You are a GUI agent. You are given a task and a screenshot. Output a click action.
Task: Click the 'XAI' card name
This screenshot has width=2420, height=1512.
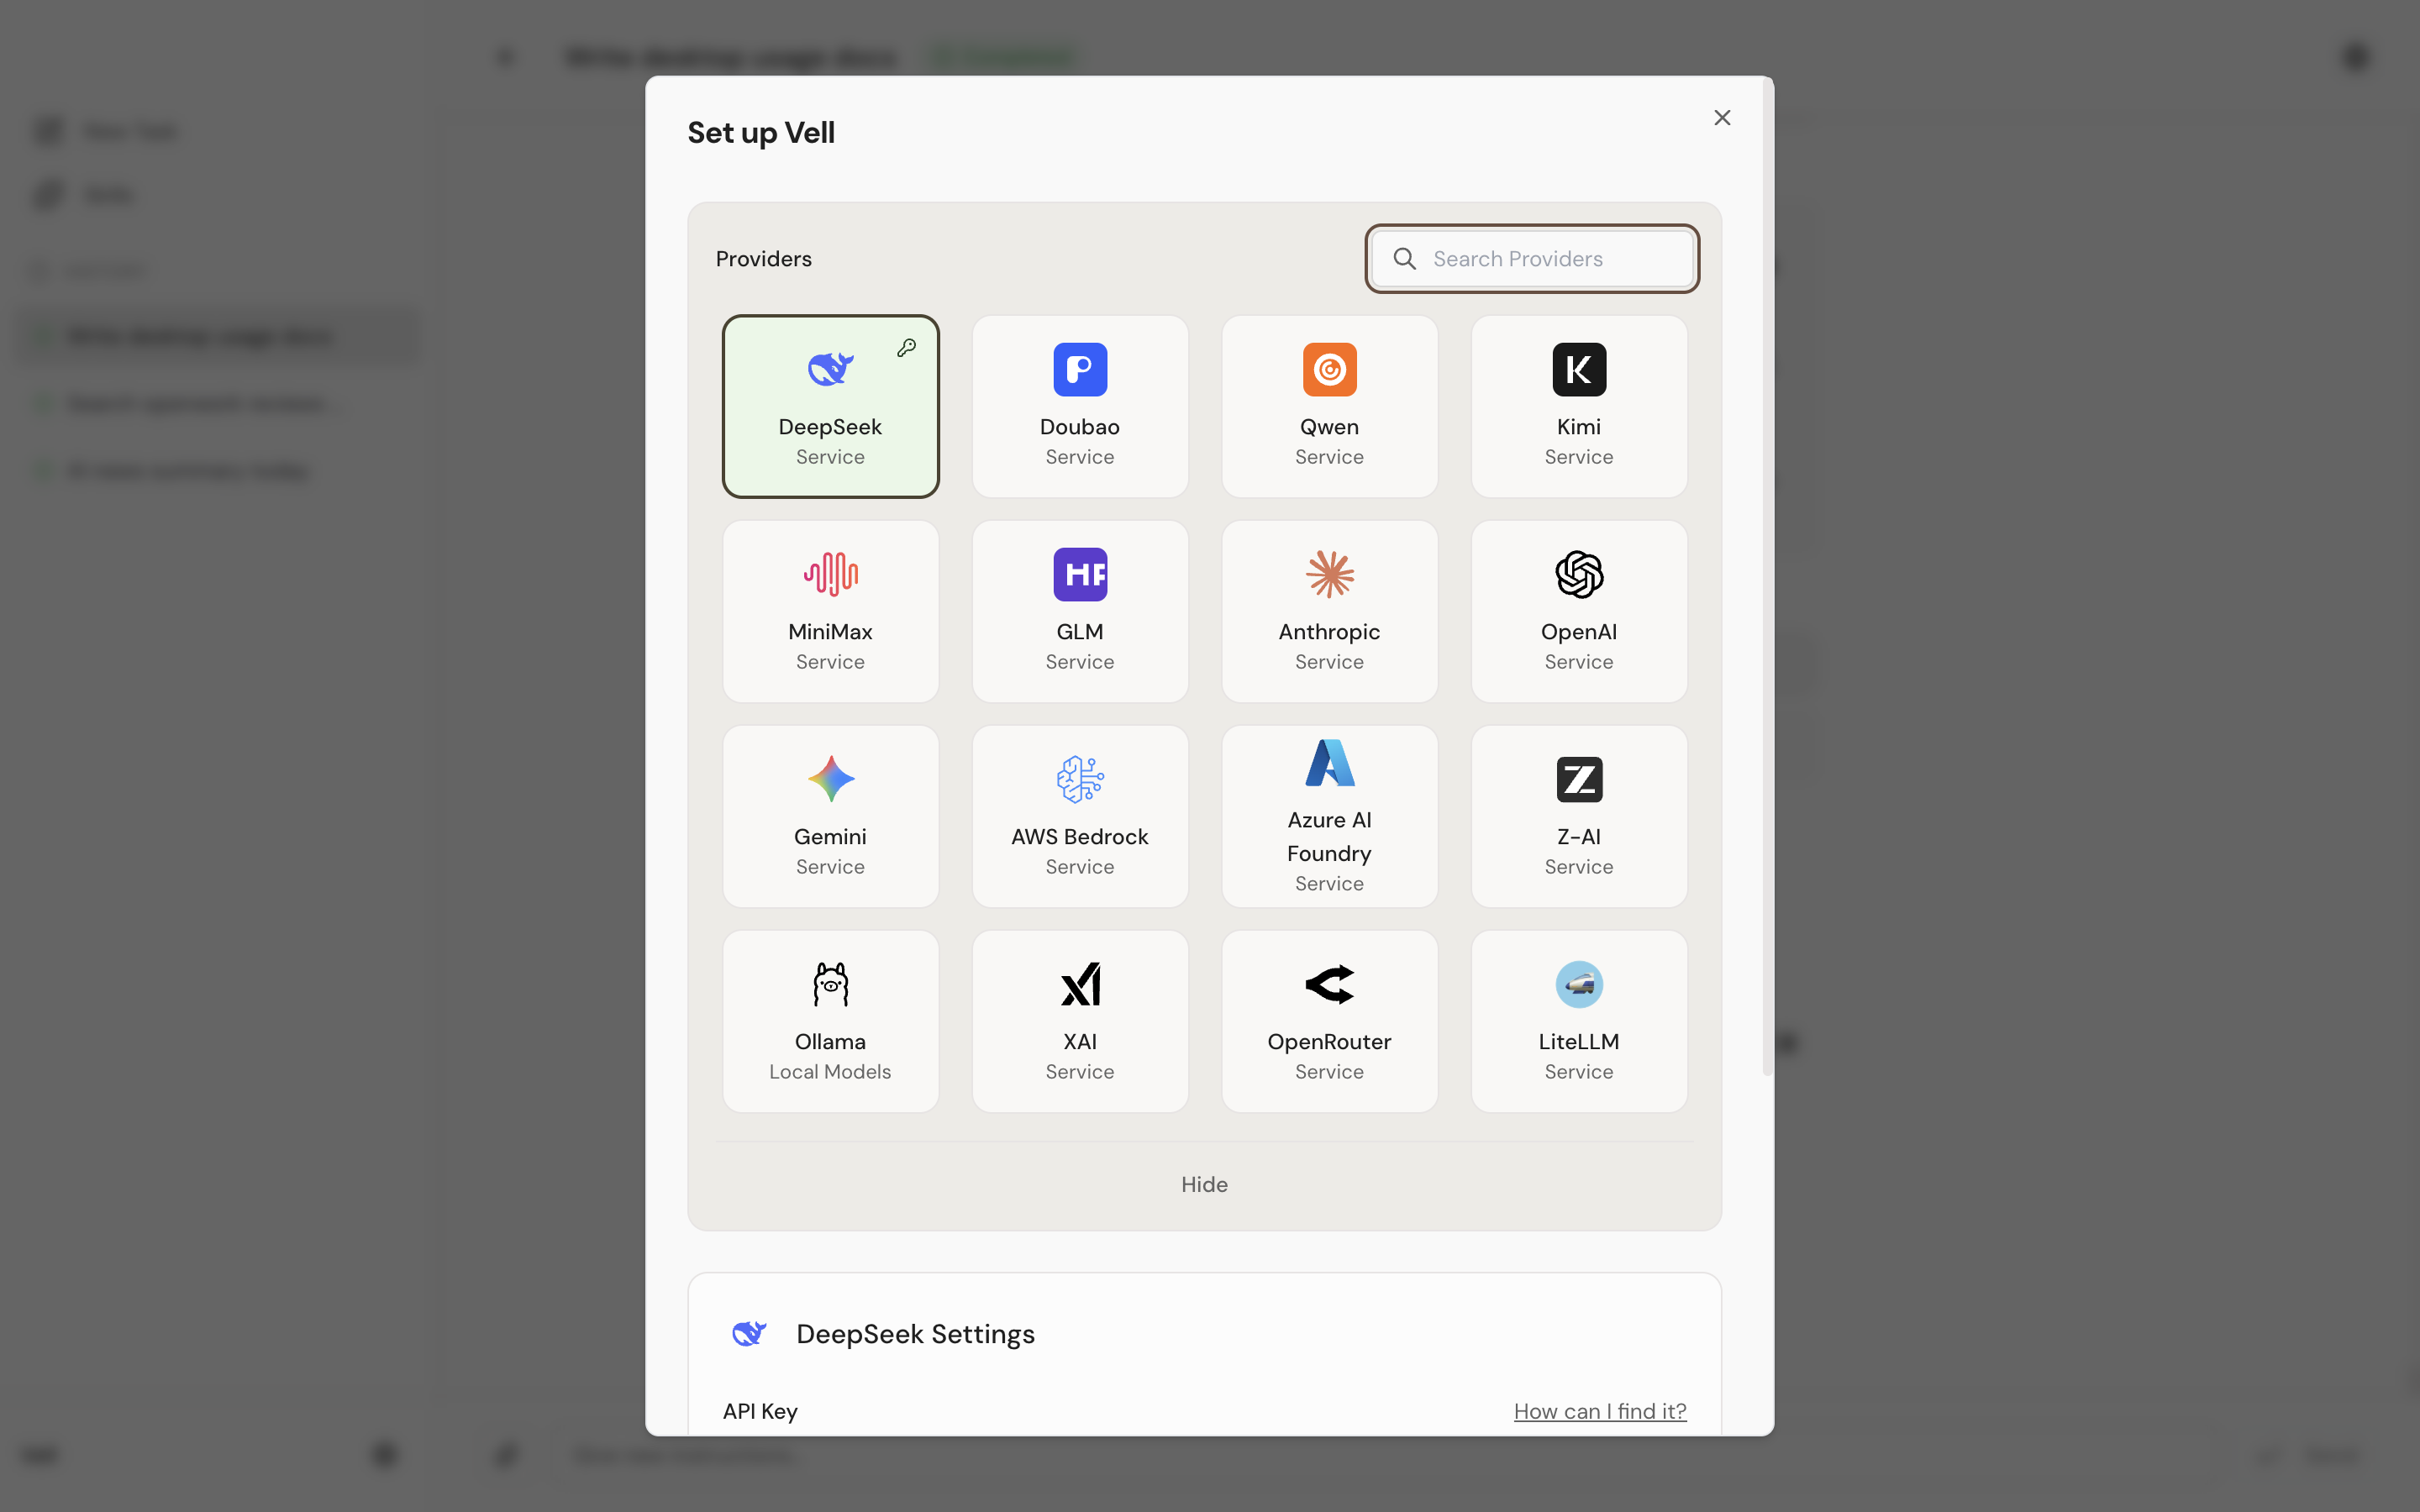pos(1080,1042)
